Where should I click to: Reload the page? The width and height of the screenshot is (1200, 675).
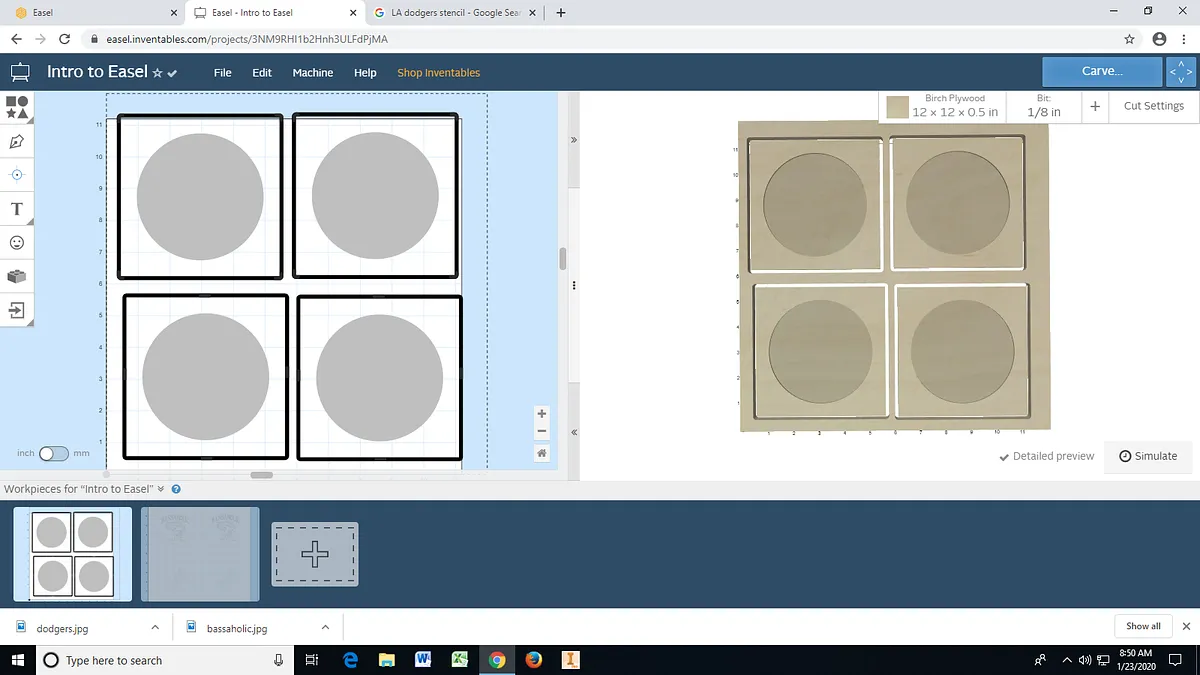tap(65, 39)
